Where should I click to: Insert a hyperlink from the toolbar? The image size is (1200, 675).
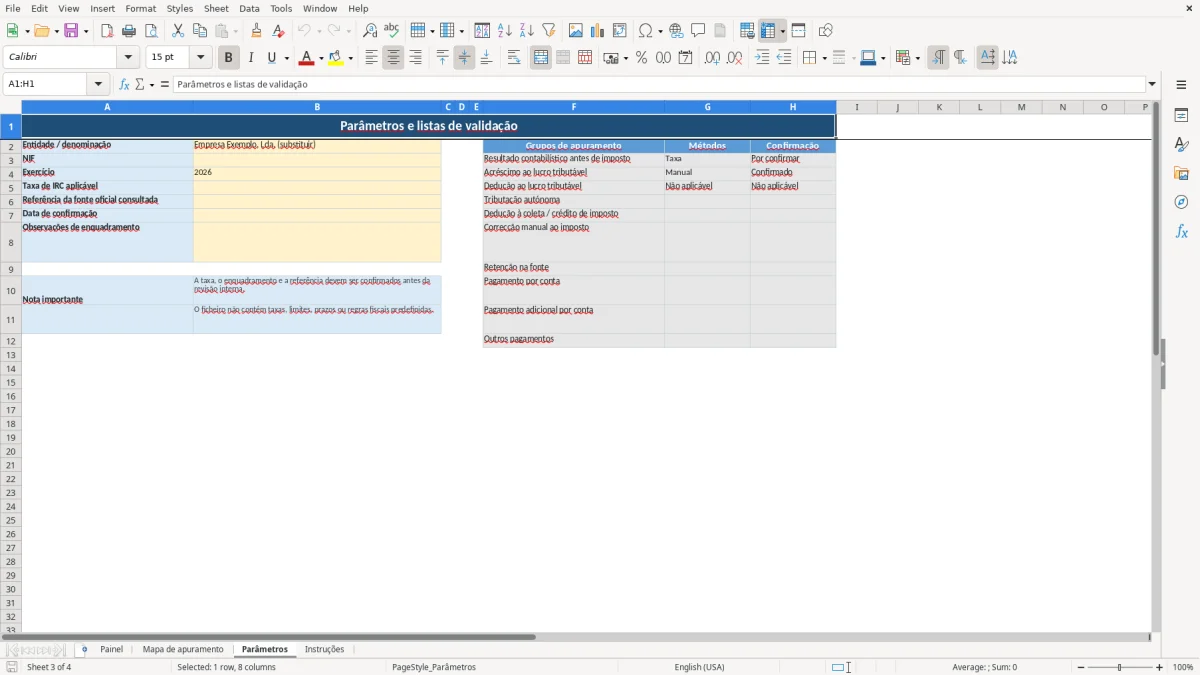click(677, 31)
